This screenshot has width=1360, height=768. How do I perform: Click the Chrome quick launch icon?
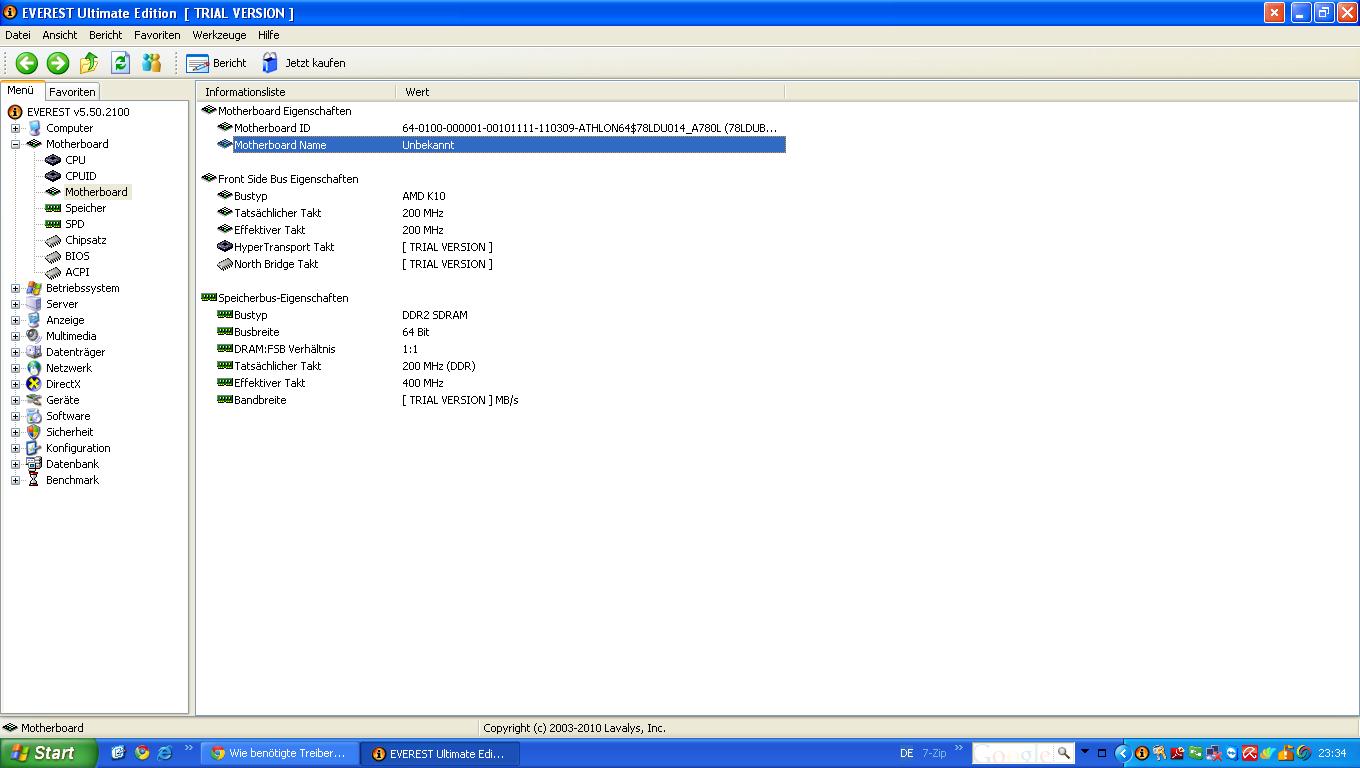[x=141, y=753]
